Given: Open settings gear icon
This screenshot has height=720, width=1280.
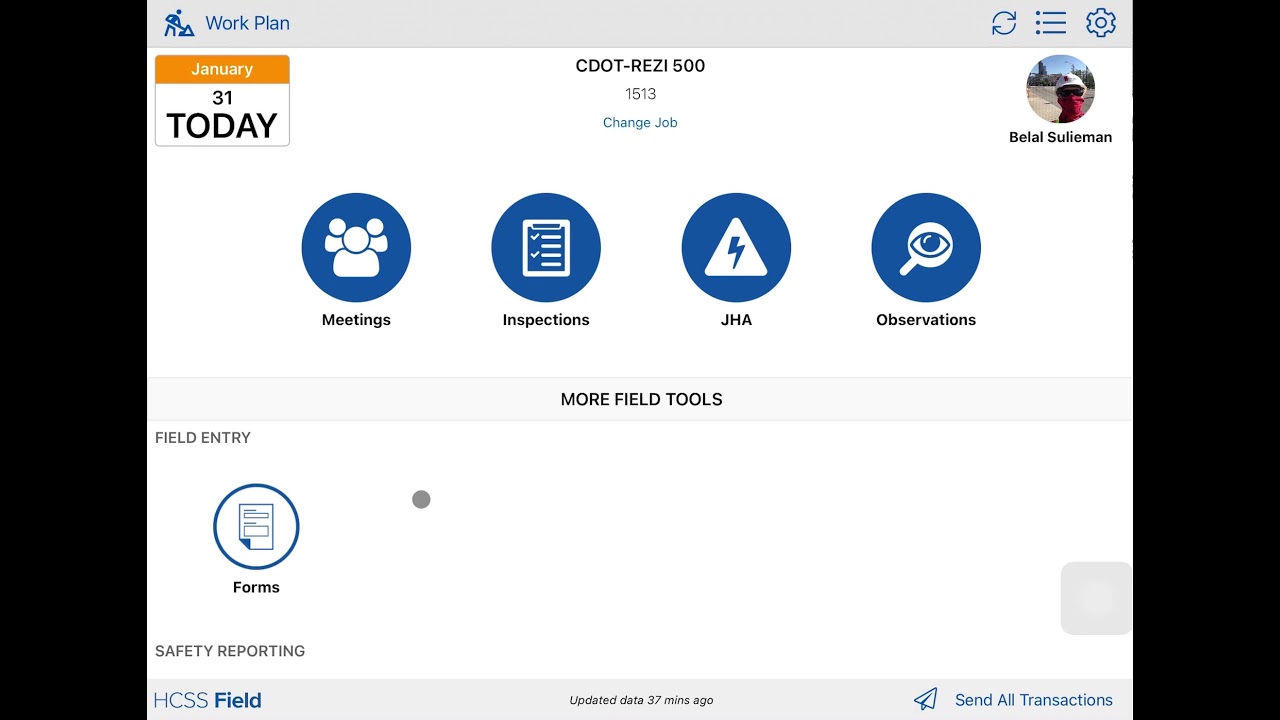Looking at the screenshot, I should (1101, 23).
